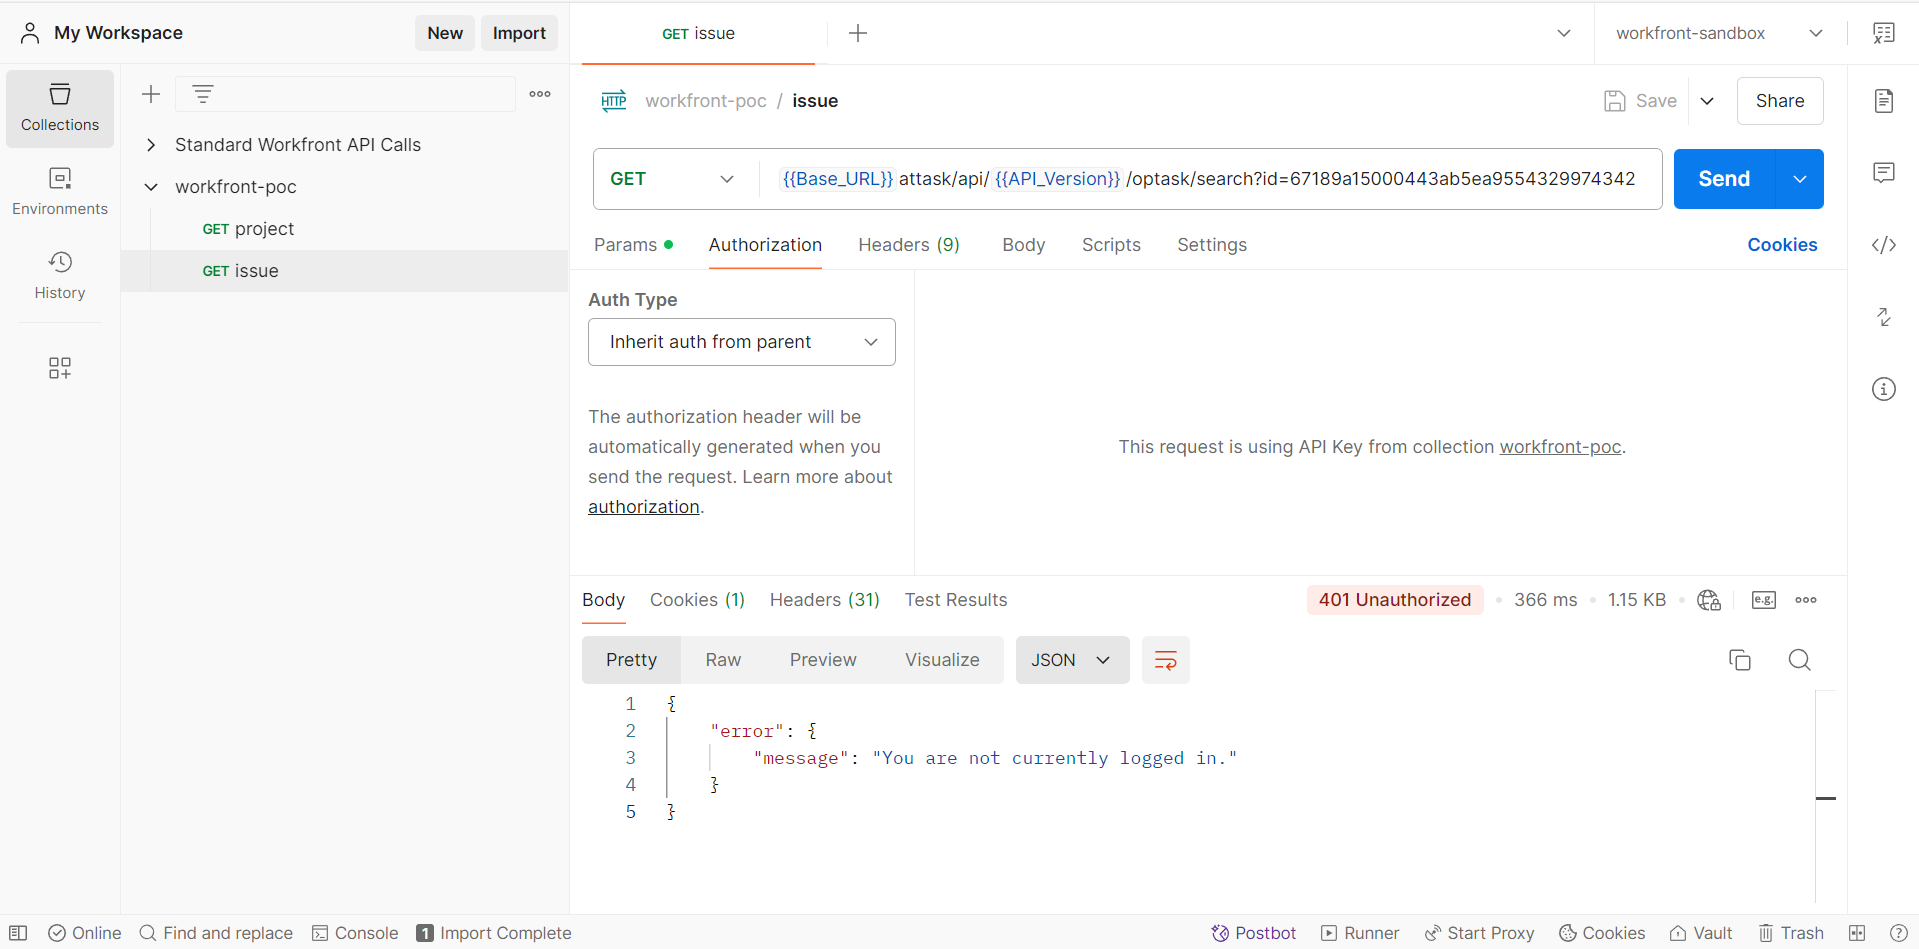Click the wrap lines icon in response
The width and height of the screenshot is (1919, 949).
[x=1165, y=660]
